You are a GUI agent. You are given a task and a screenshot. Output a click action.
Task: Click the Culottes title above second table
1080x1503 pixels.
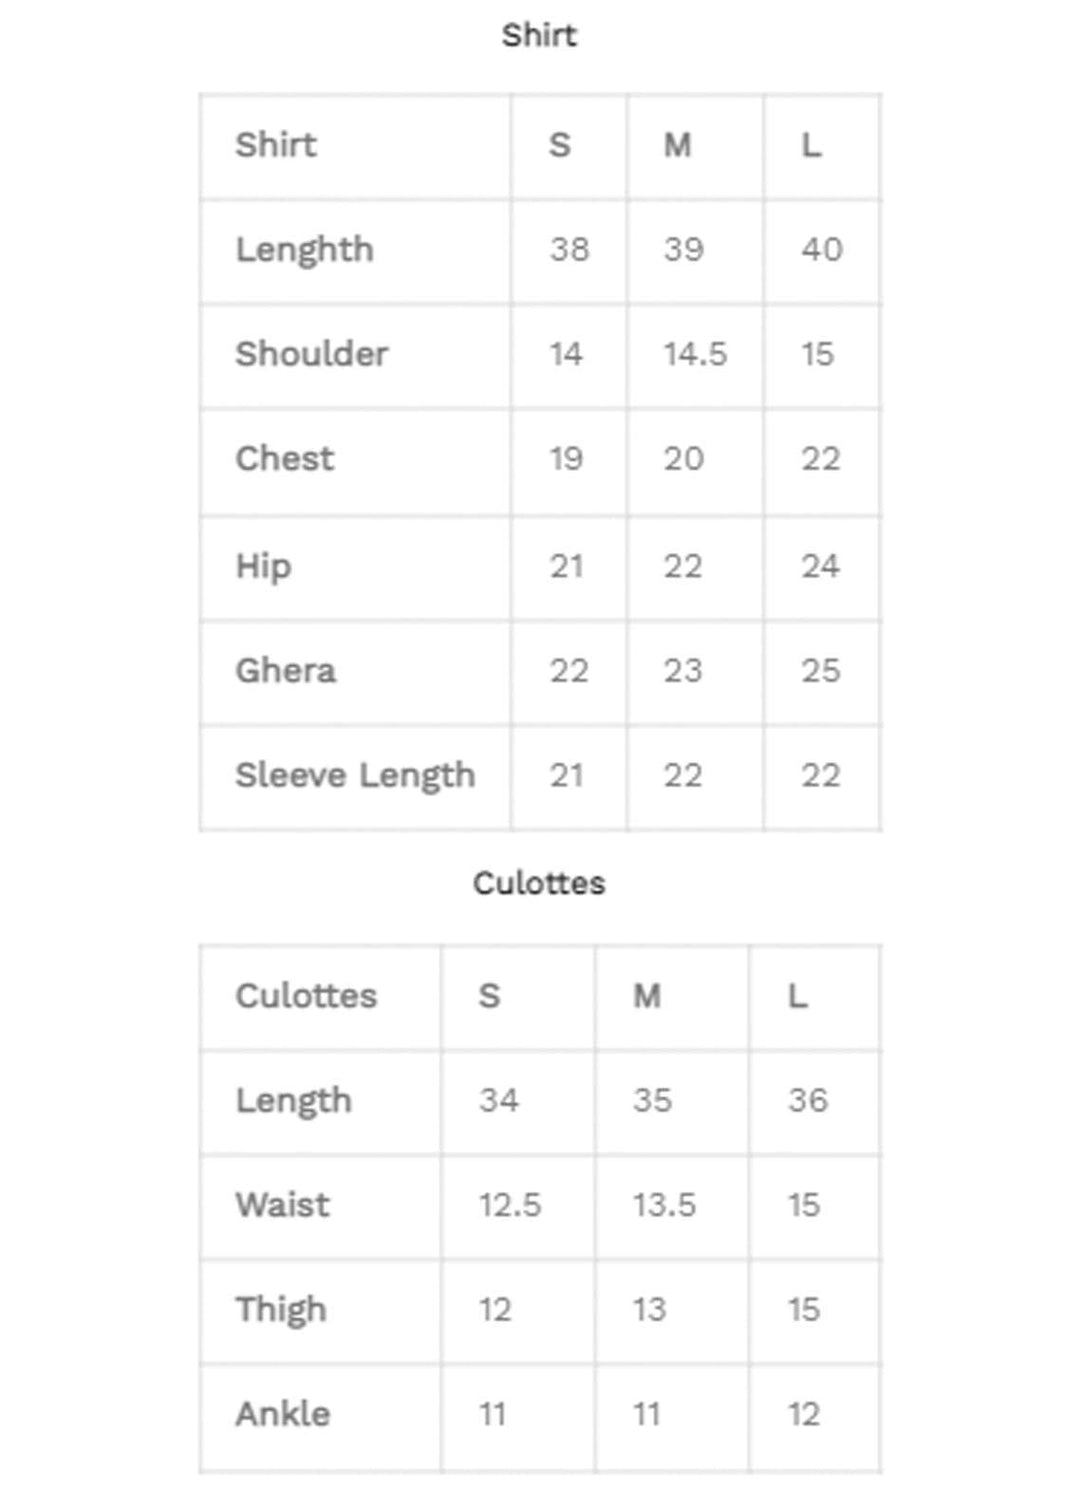539,883
